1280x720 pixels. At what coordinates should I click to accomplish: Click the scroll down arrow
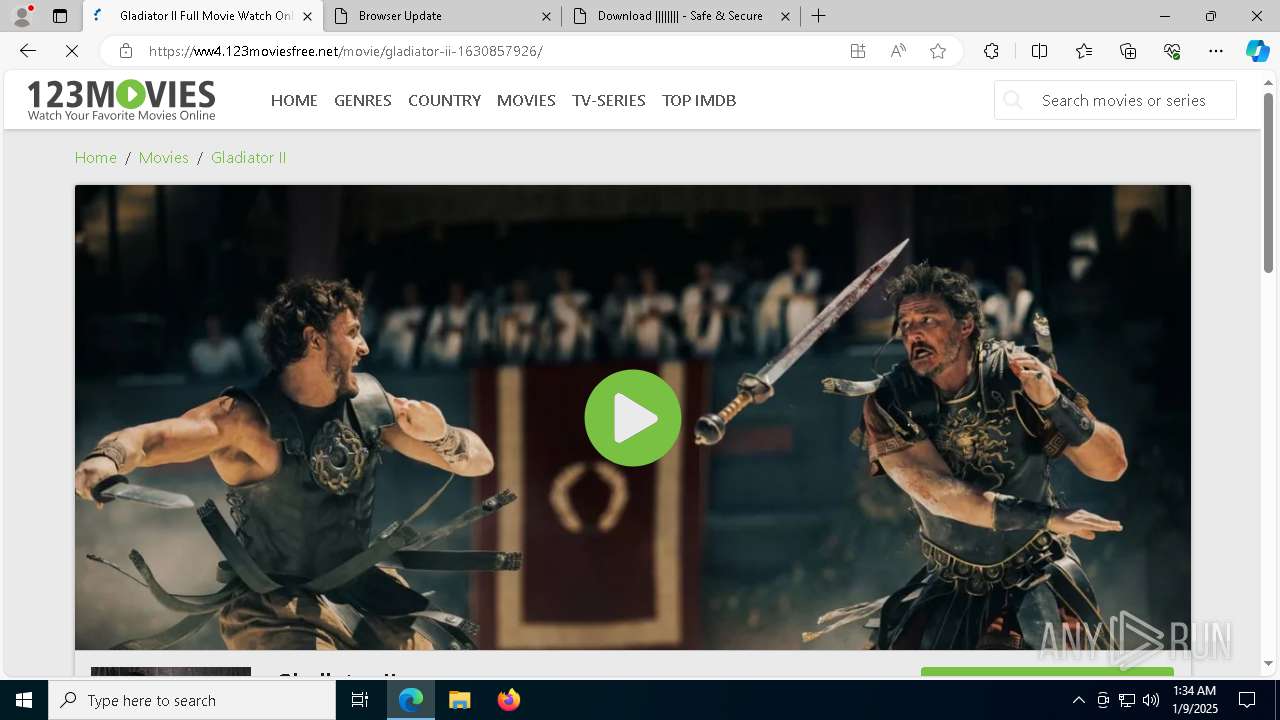(1268, 663)
